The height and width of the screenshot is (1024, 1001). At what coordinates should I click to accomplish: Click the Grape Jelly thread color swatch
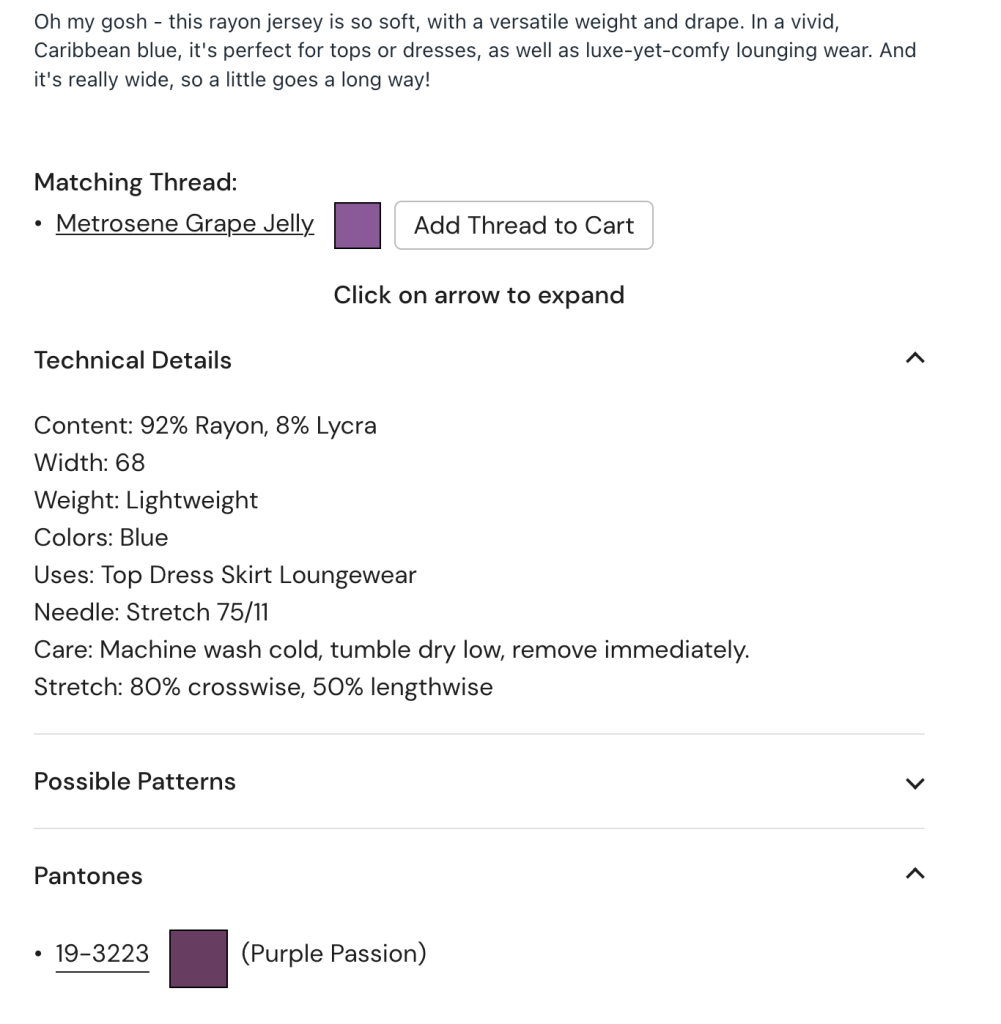click(357, 225)
